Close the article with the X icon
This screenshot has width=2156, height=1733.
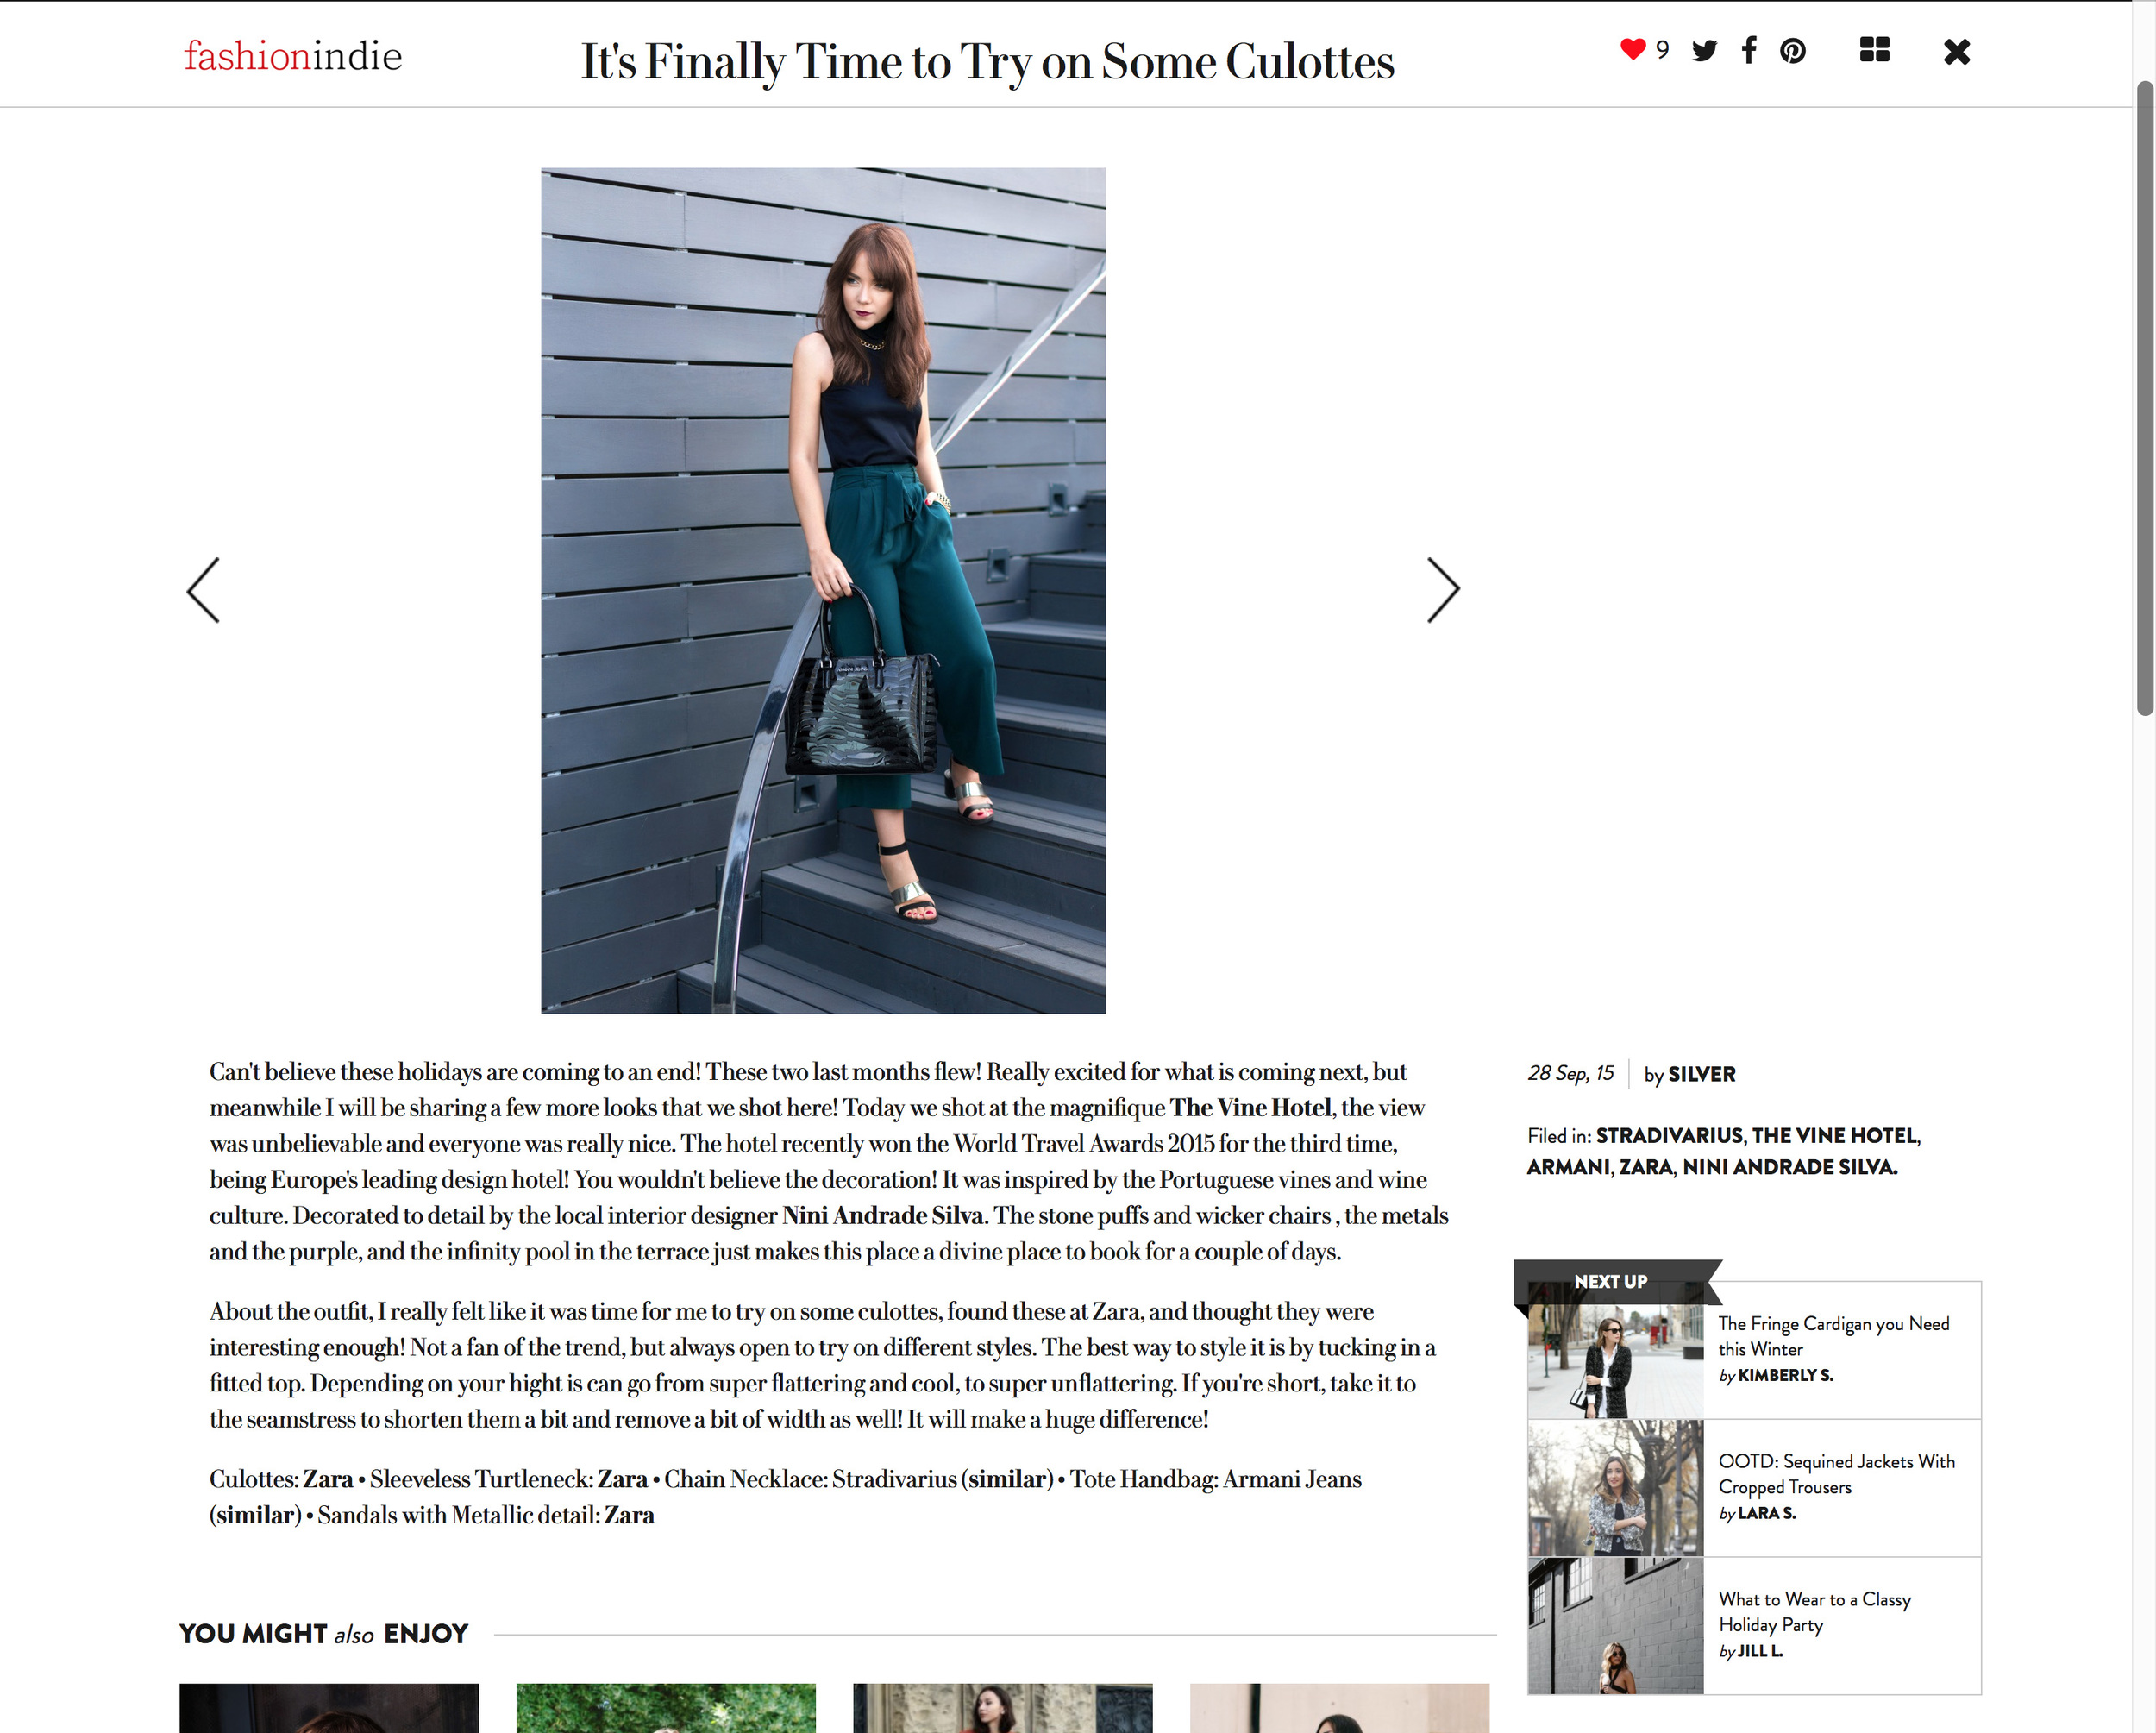[1957, 51]
